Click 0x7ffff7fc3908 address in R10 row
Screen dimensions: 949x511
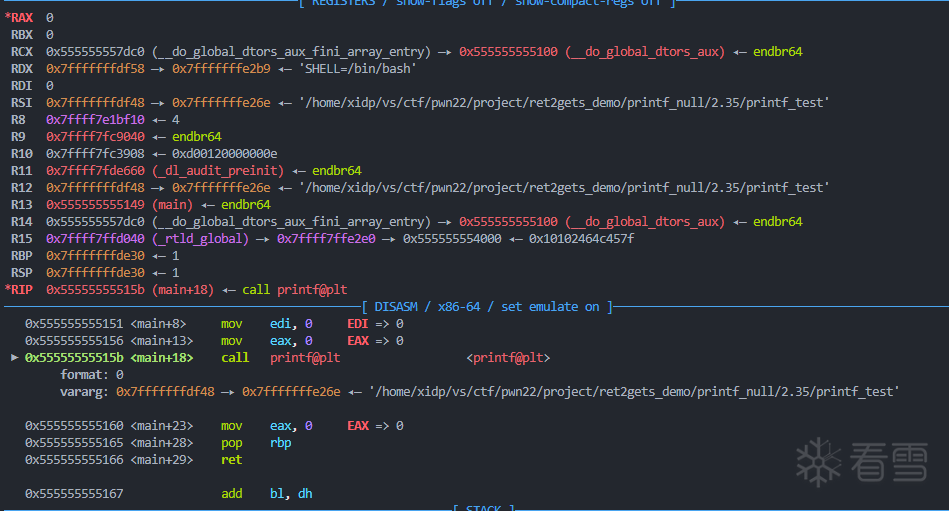pos(95,153)
